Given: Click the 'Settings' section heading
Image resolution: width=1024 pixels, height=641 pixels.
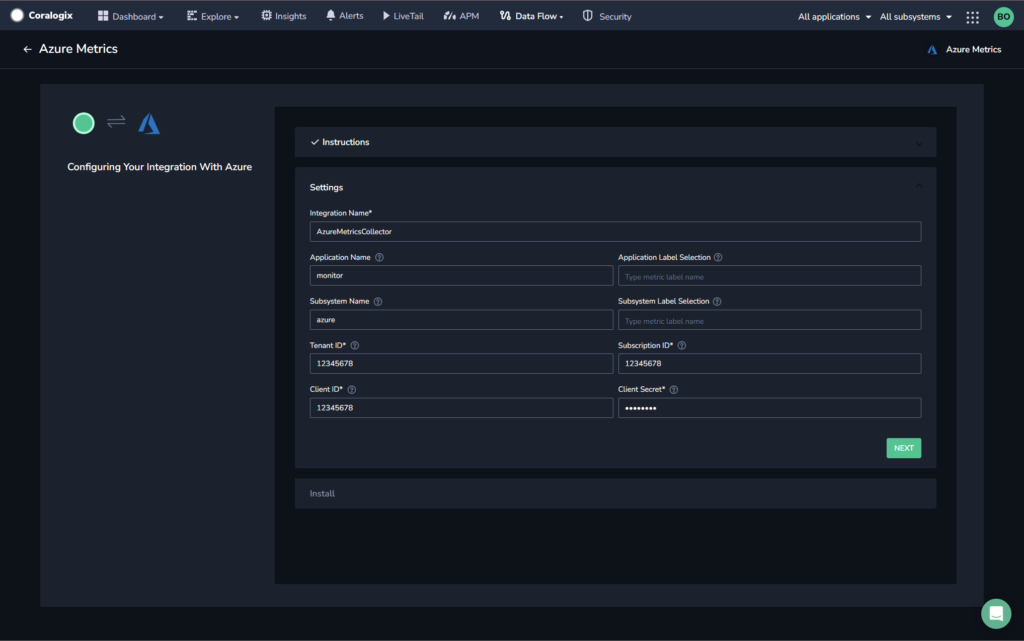Looking at the screenshot, I should pos(326,187).
